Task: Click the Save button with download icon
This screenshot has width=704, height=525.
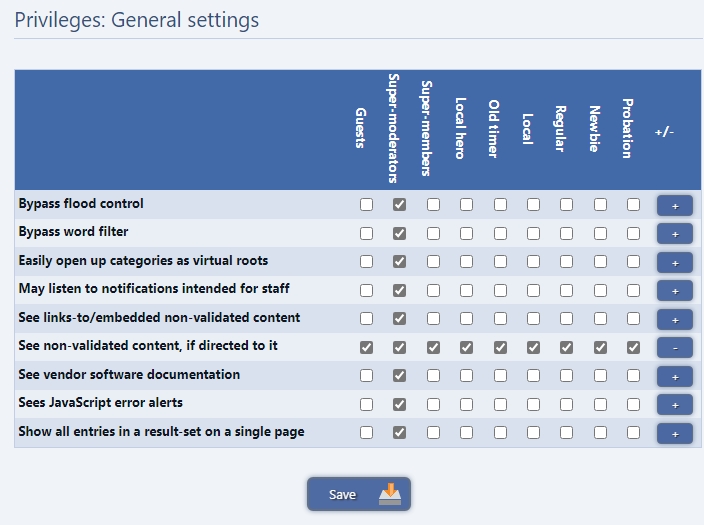Action: (358, 494)
